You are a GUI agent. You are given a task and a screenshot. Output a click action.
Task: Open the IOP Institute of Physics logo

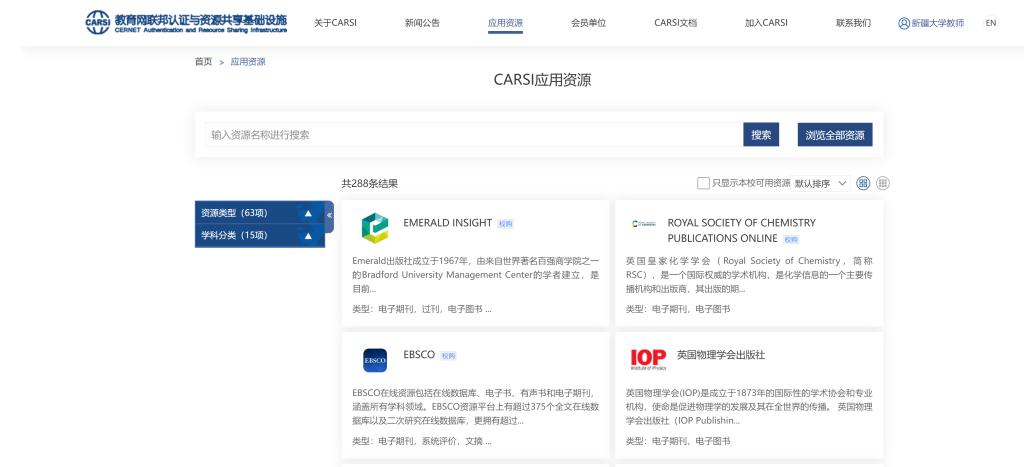point(648,359)
